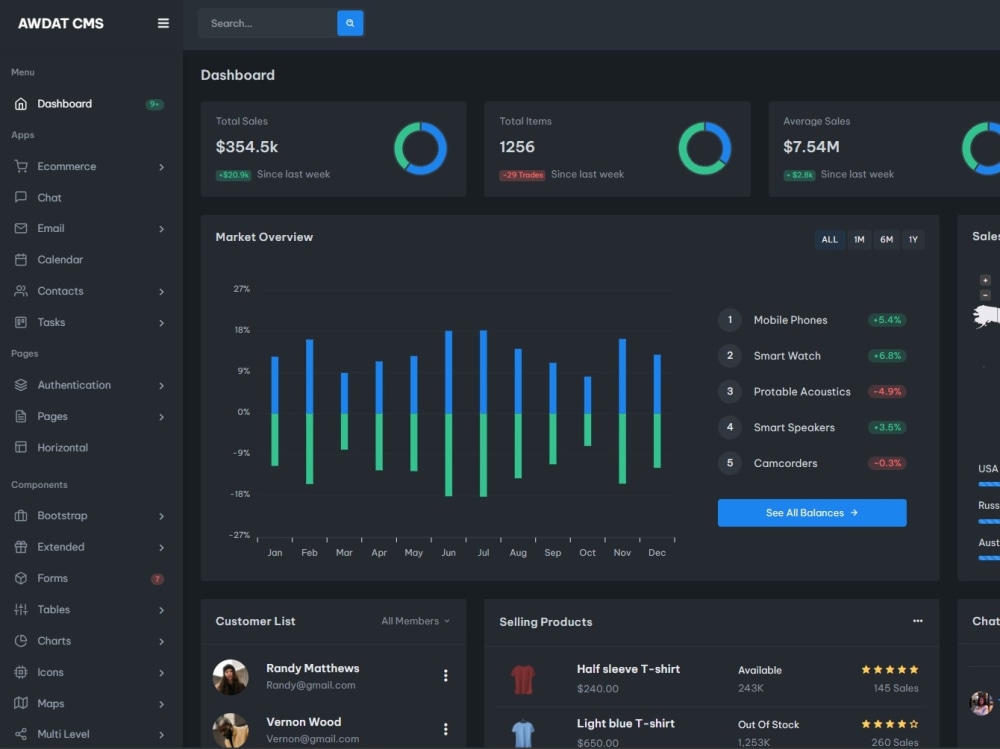This screenshot has width=1000, height=749.
Task: Click the Contacts people icon
Action: click(x=21, y=291)
